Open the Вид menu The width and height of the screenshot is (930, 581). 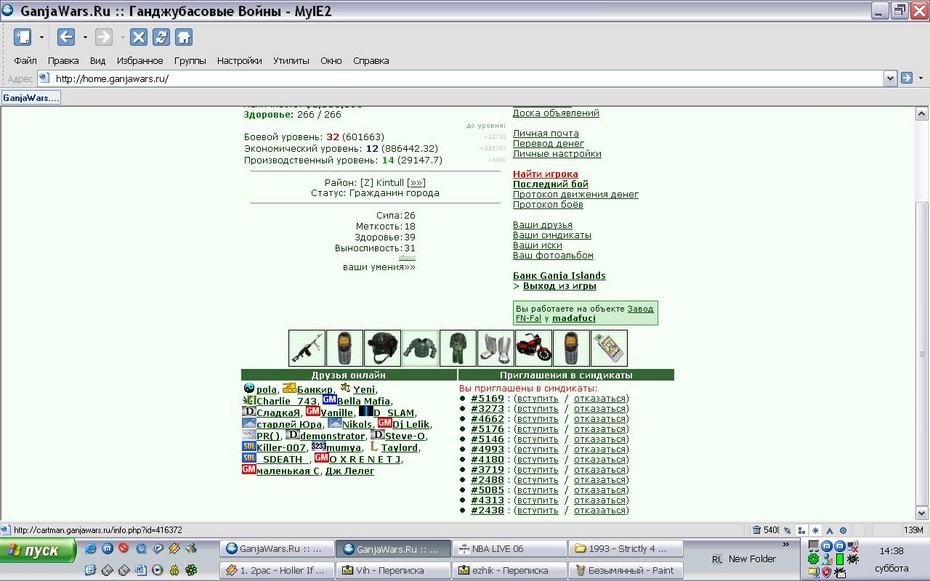pos(98,60)
